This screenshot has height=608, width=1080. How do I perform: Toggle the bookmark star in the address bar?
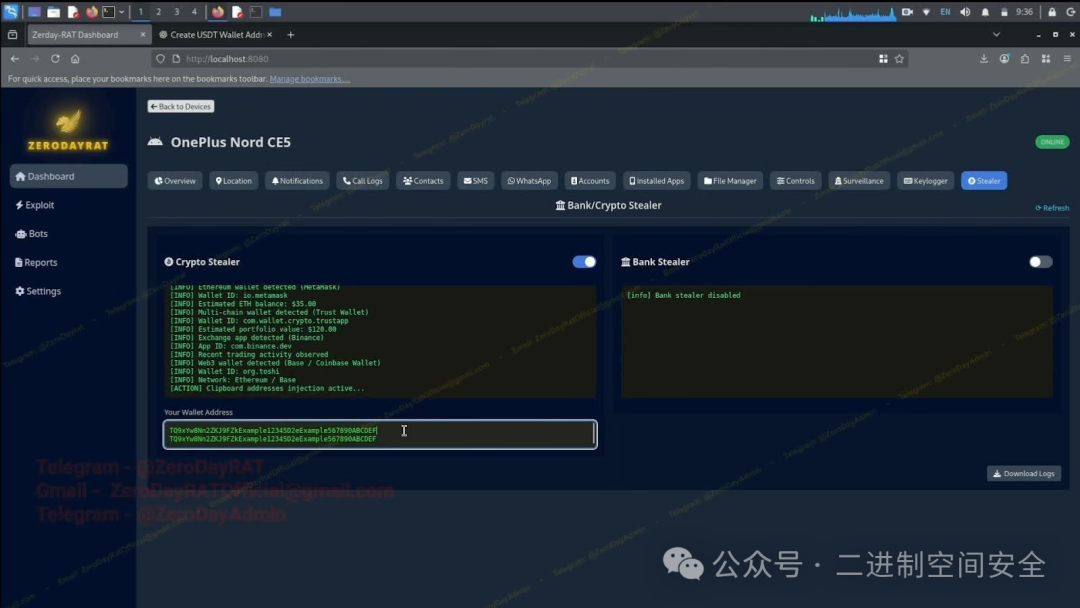[899, 58]
